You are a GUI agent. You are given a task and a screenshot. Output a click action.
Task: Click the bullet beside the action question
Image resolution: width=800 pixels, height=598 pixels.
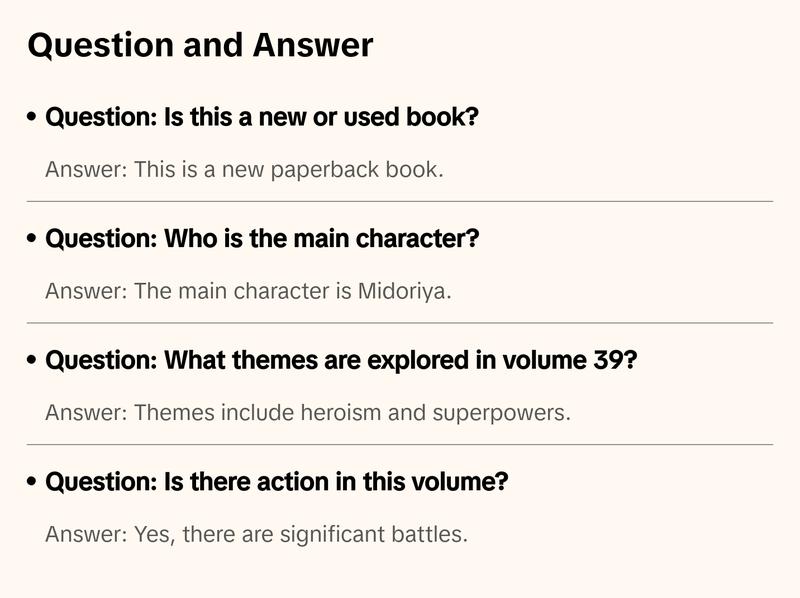click(x=33, y=483)
